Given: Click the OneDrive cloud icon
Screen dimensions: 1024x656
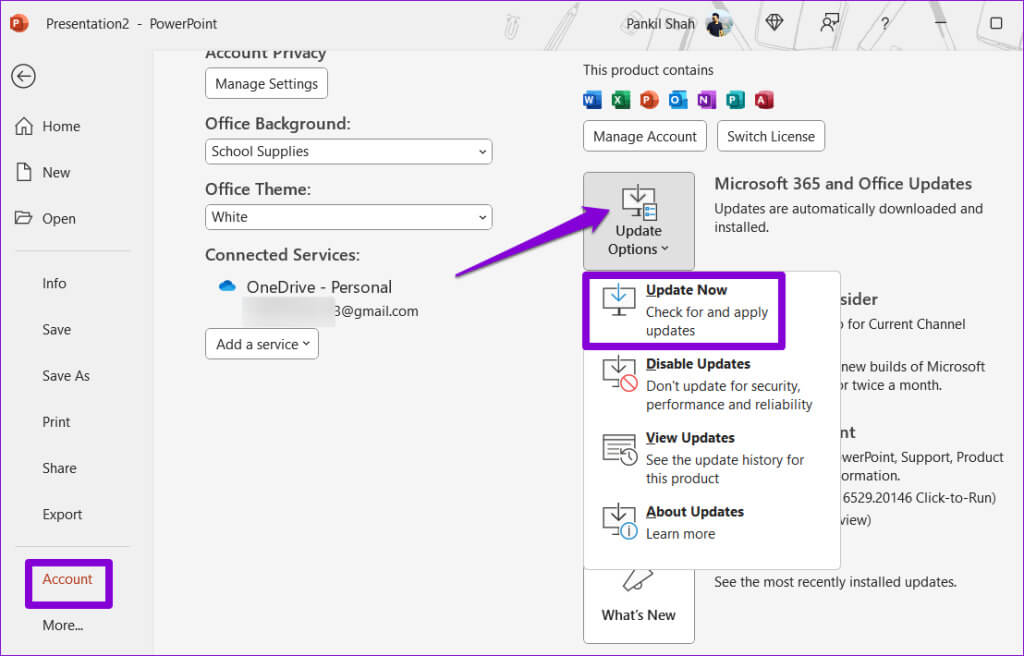Looking at the screenshot, I should click(227, 286).
